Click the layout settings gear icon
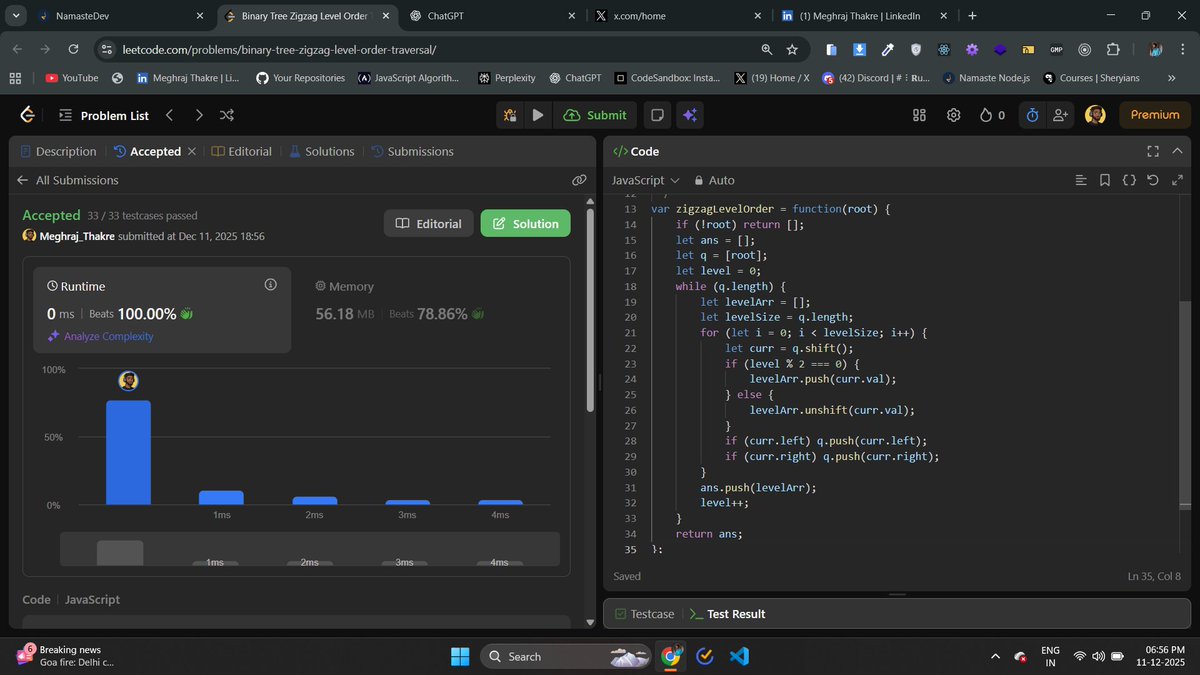Viewport: 1200px width, 675px height. pyautogui.click(x=953, y=115)
